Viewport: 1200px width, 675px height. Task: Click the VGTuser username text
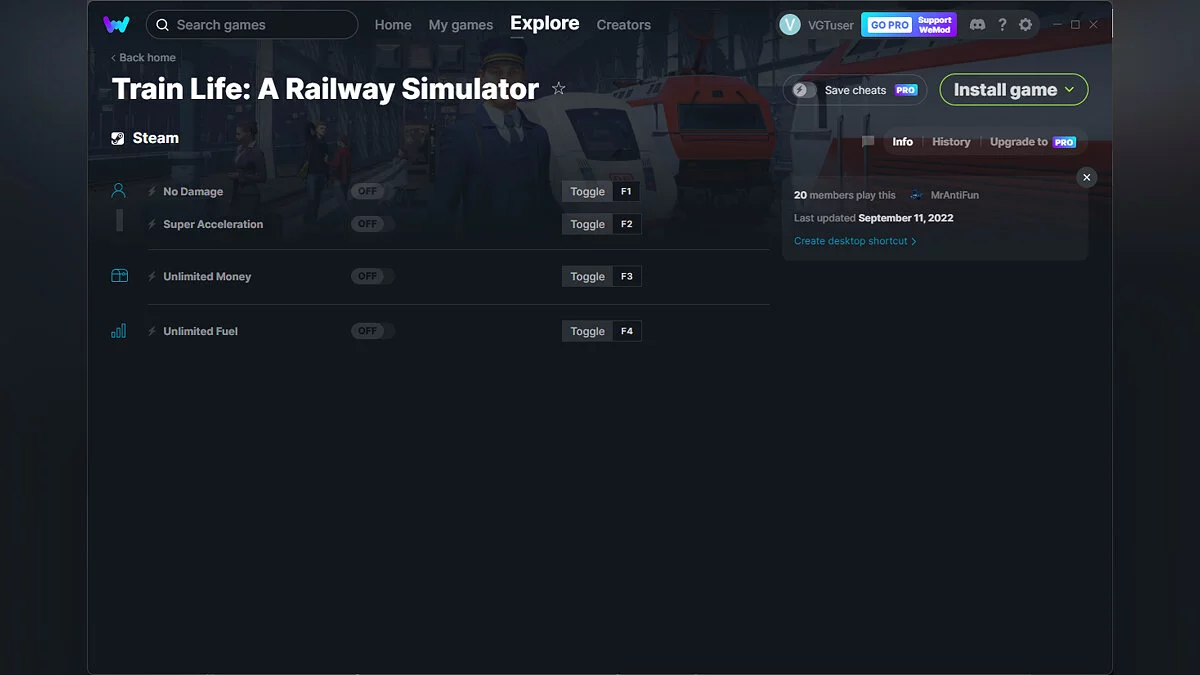(830, 25)
